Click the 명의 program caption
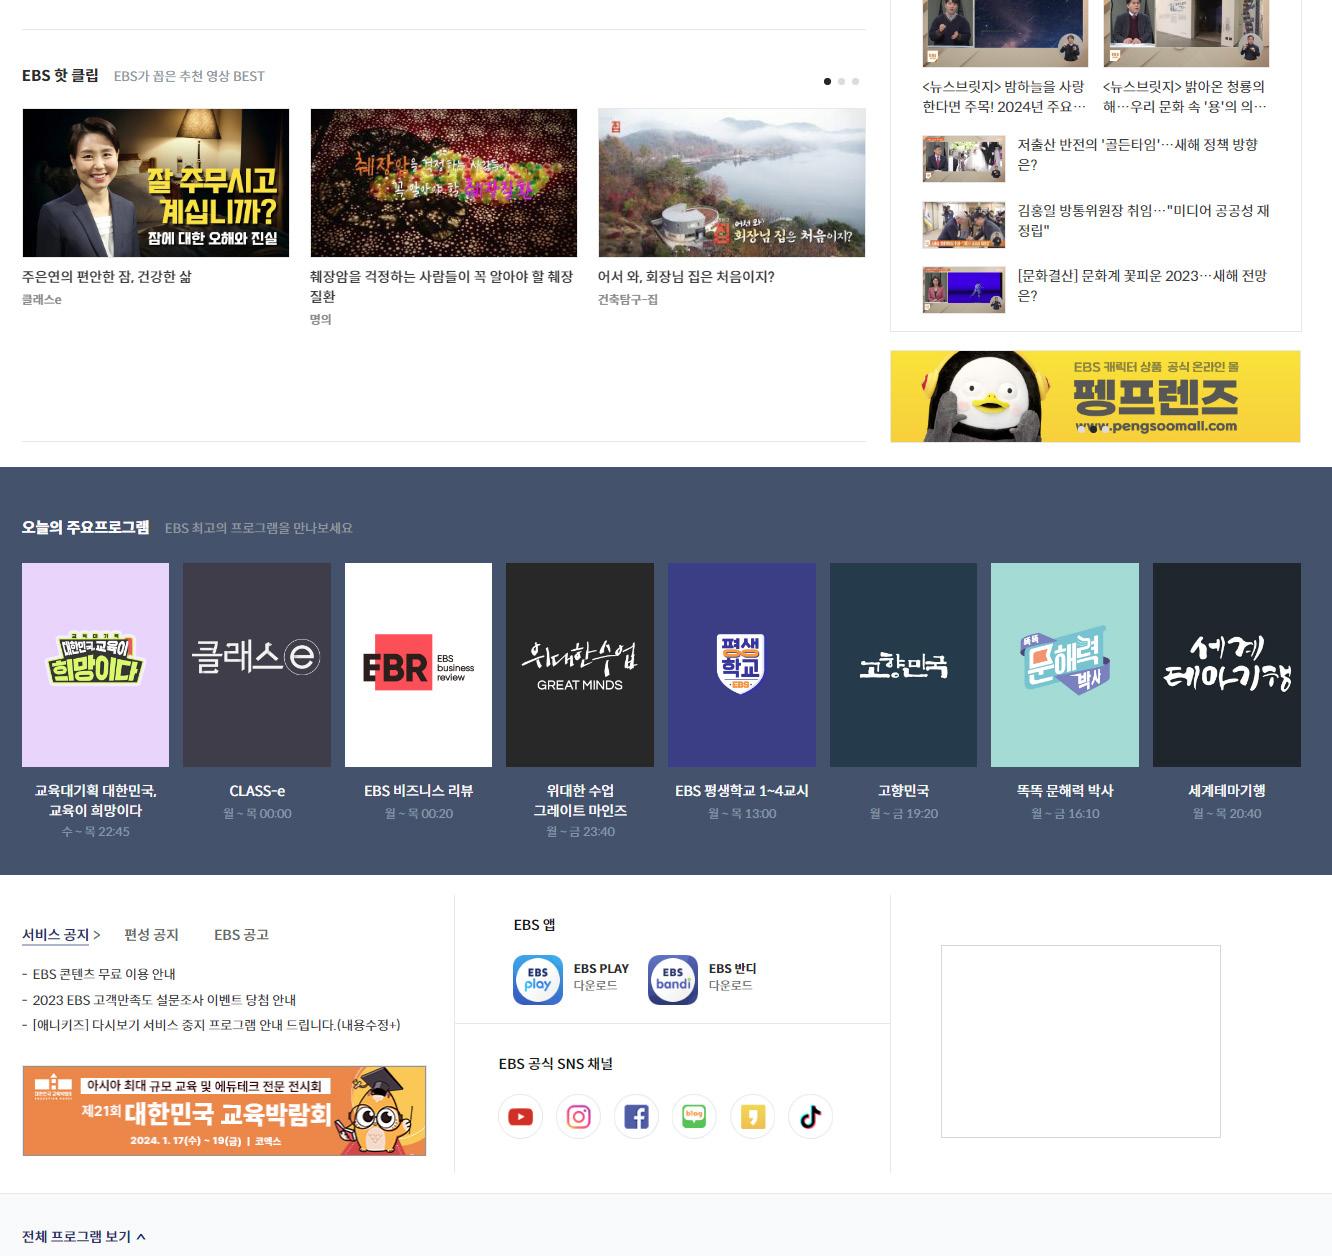Viewport: 1332px width, 1256px height. coord(320,320)
